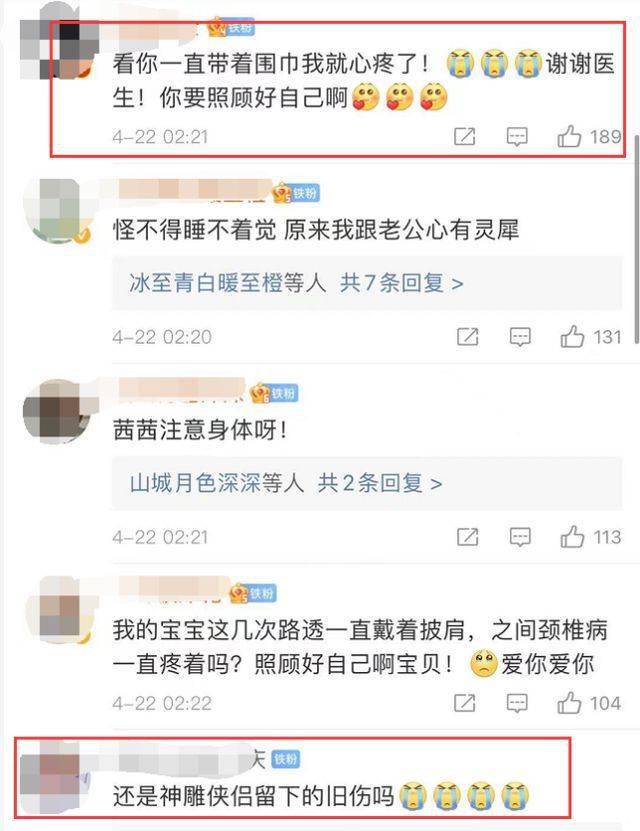Repost the comment with 131 likes
Viewport: 640px width, 831px height.
coord(468,337)
